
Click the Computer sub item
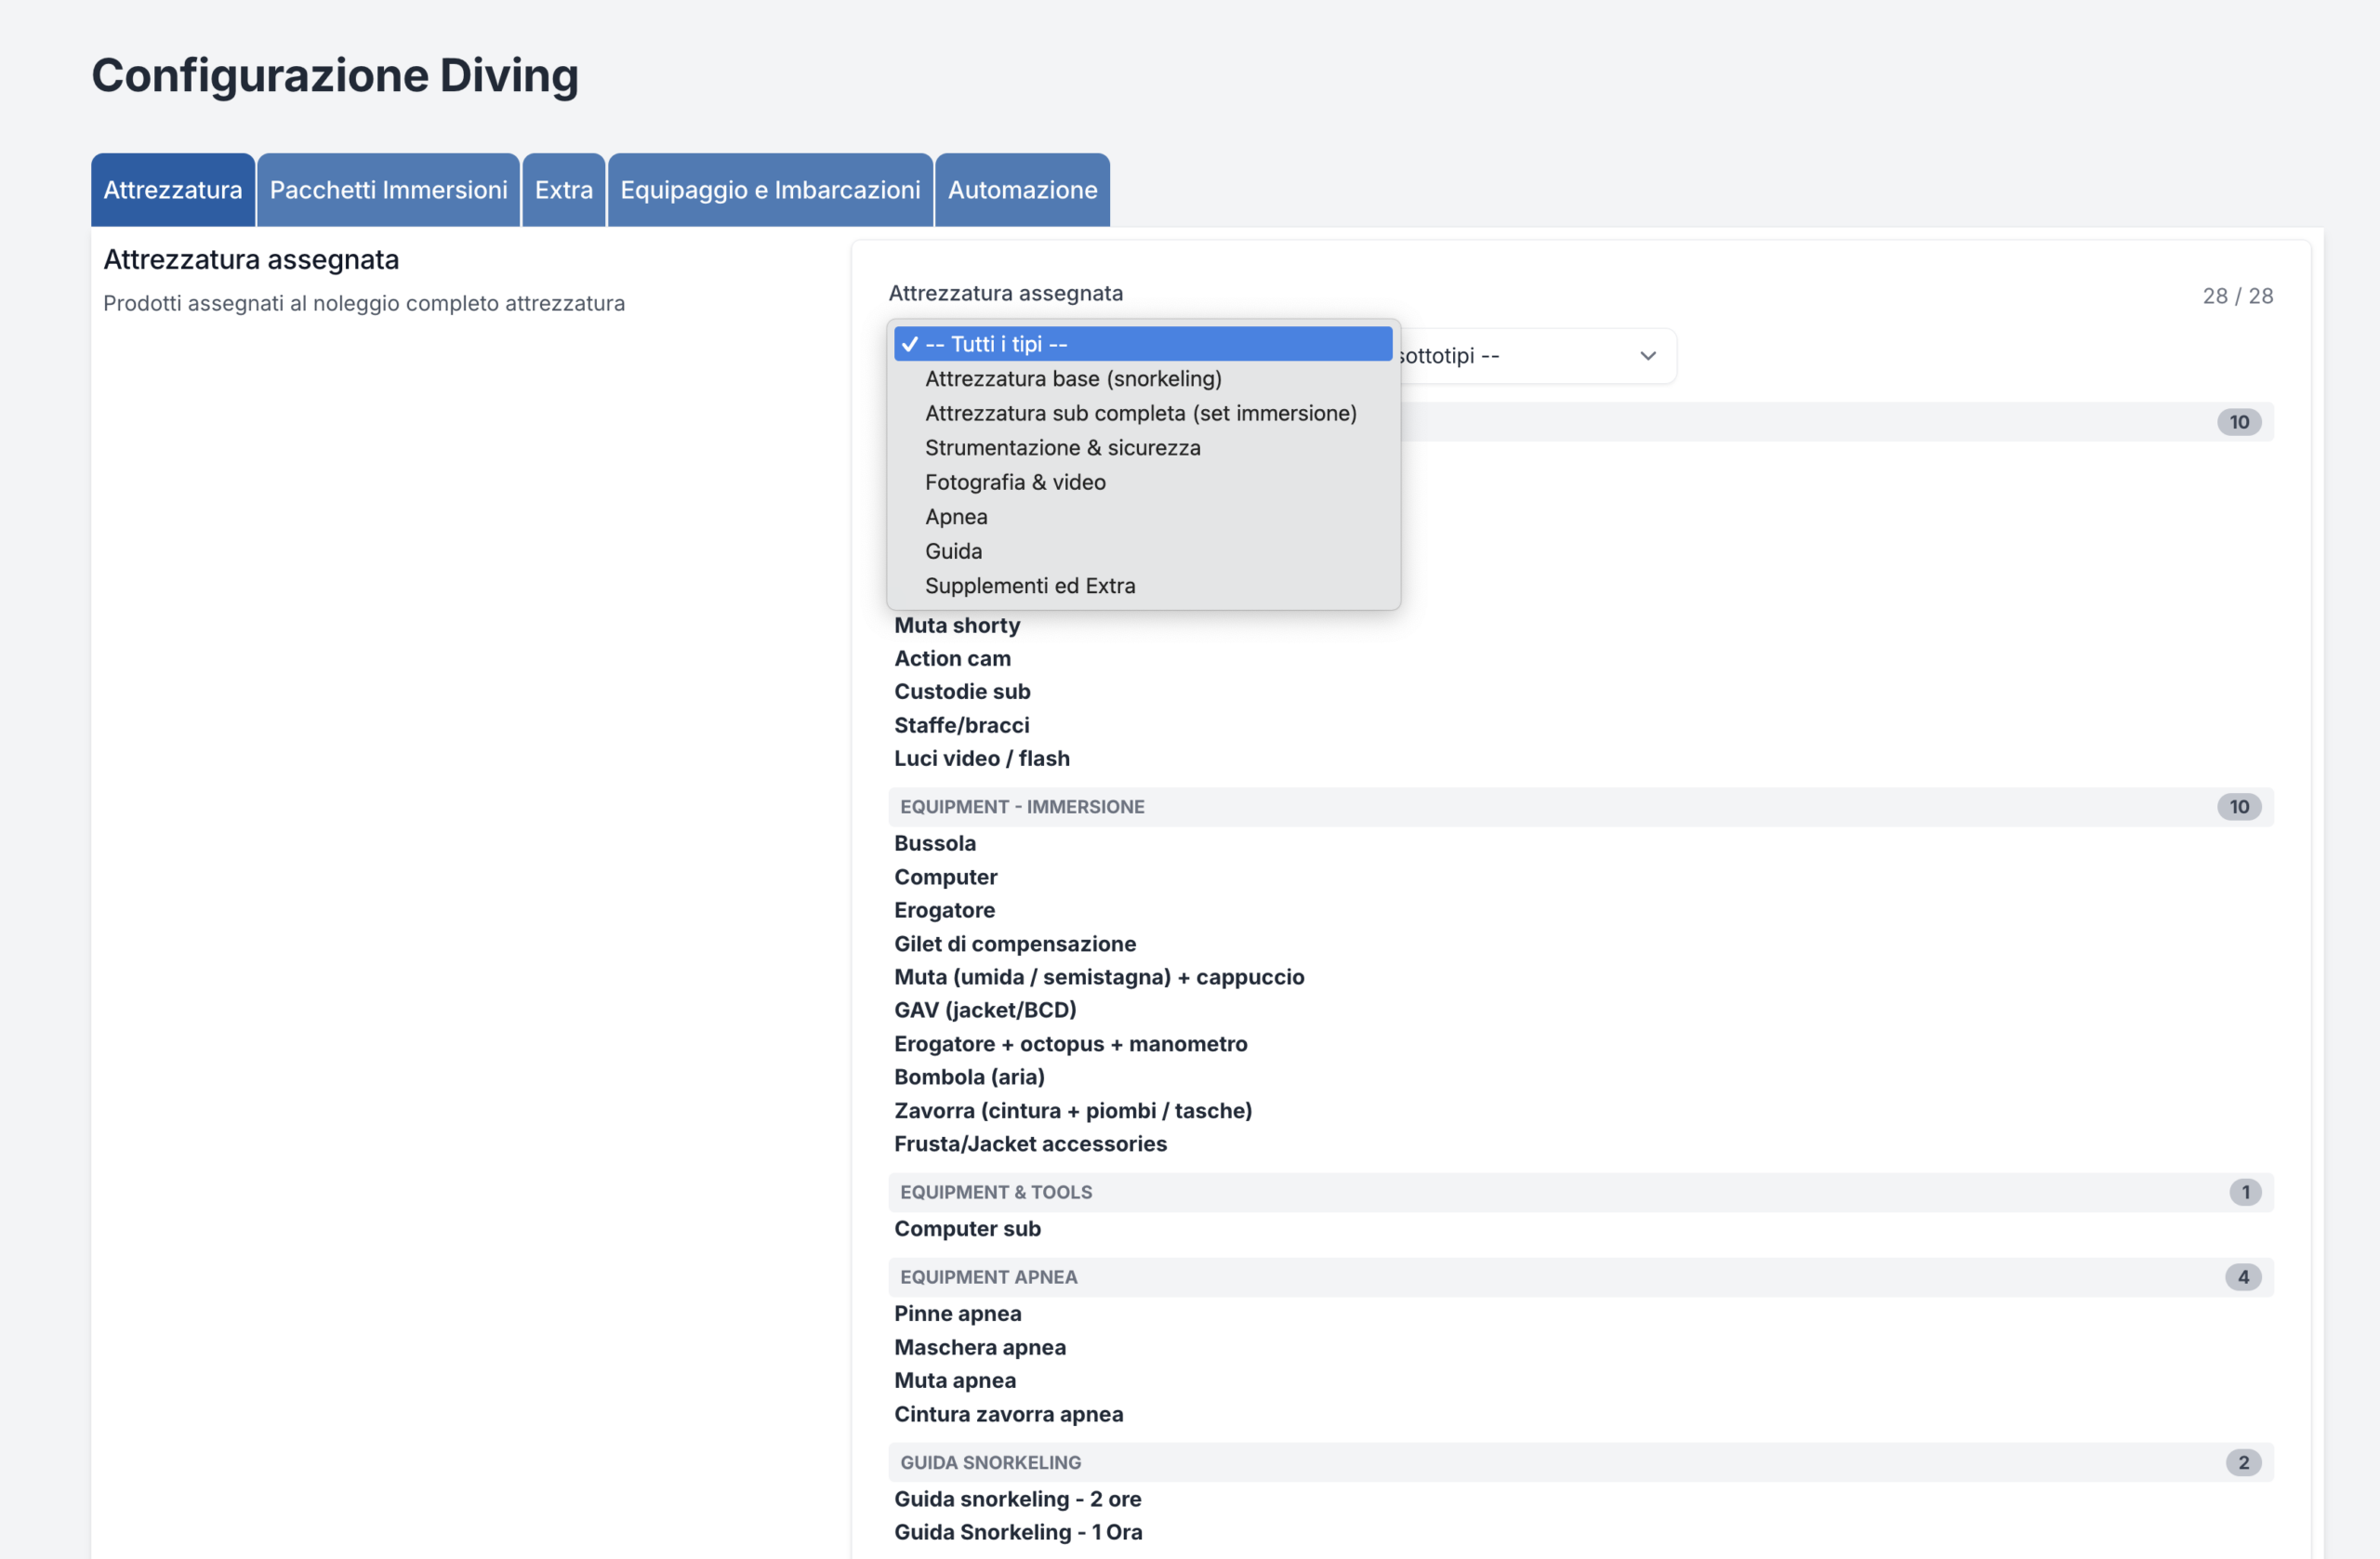coord(967,1228)
